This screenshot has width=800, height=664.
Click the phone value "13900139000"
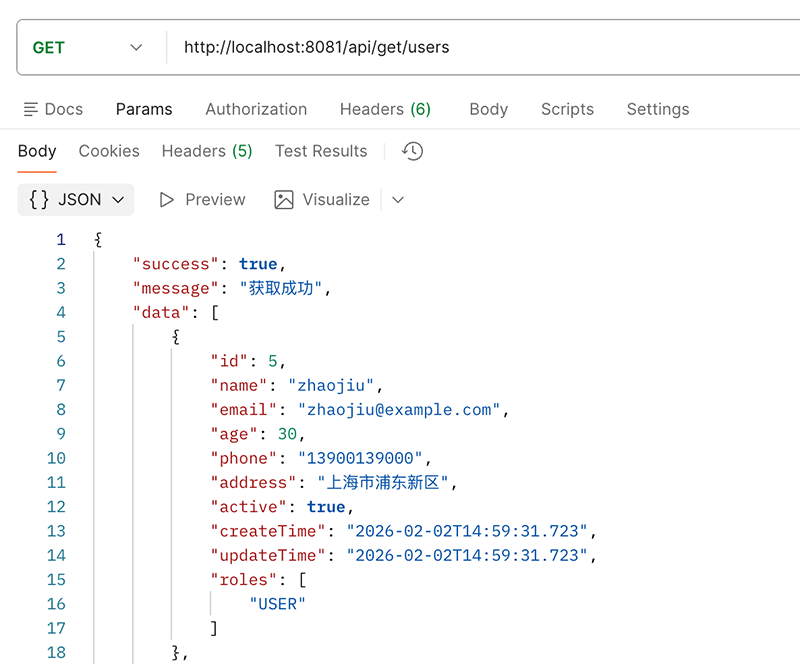click(x=360, y=458)
